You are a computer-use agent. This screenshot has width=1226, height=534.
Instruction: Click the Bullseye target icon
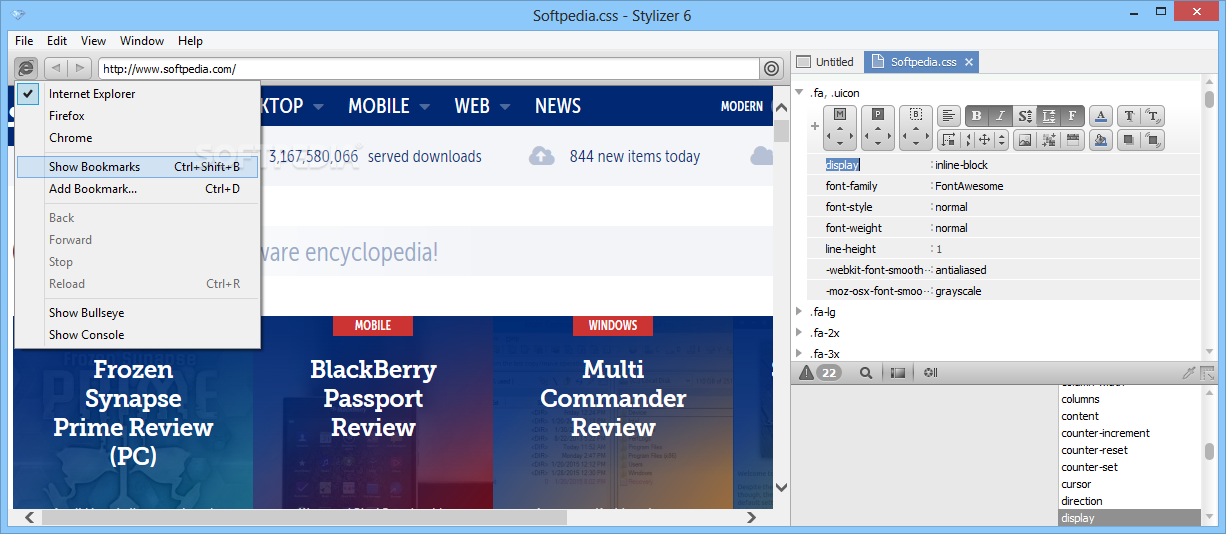(x=772, y=68)
